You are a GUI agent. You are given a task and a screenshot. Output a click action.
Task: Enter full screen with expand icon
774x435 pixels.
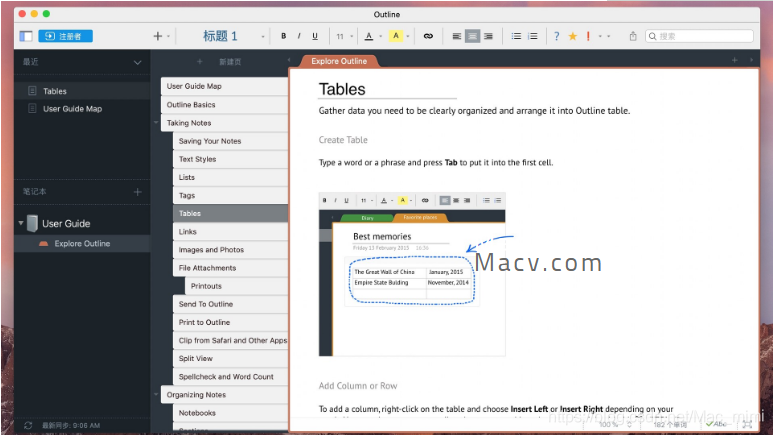tap(747, 424)
